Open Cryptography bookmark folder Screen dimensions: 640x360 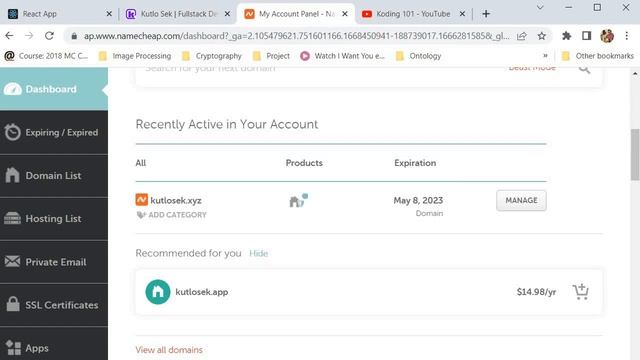[212, 56]
